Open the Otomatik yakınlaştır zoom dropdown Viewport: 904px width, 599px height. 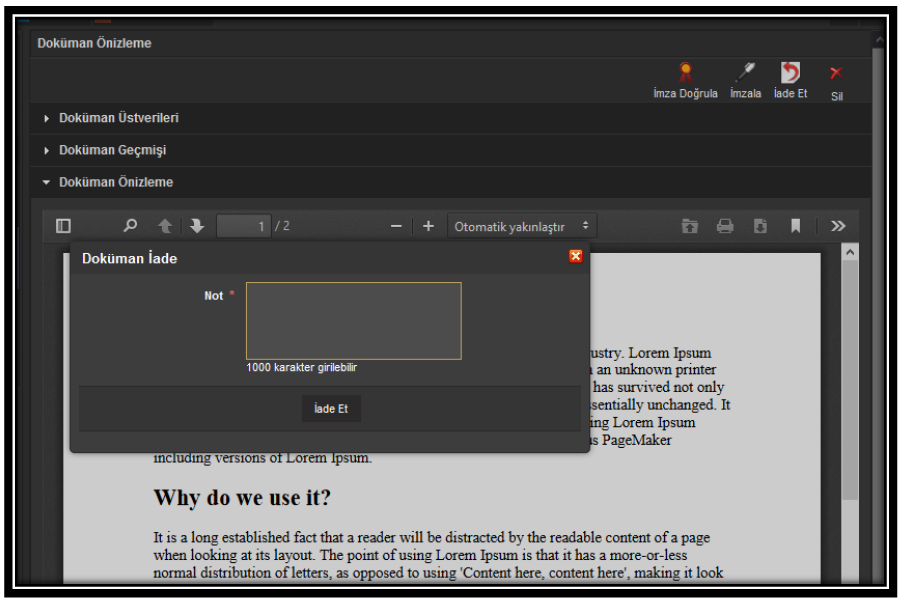click(x=522, y=226)
